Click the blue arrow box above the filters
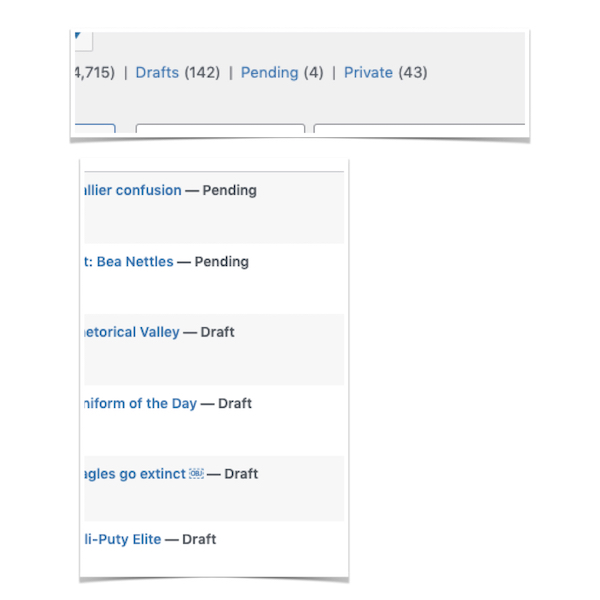Viewport: 600px width, 600px height. (x=82, y=38)
